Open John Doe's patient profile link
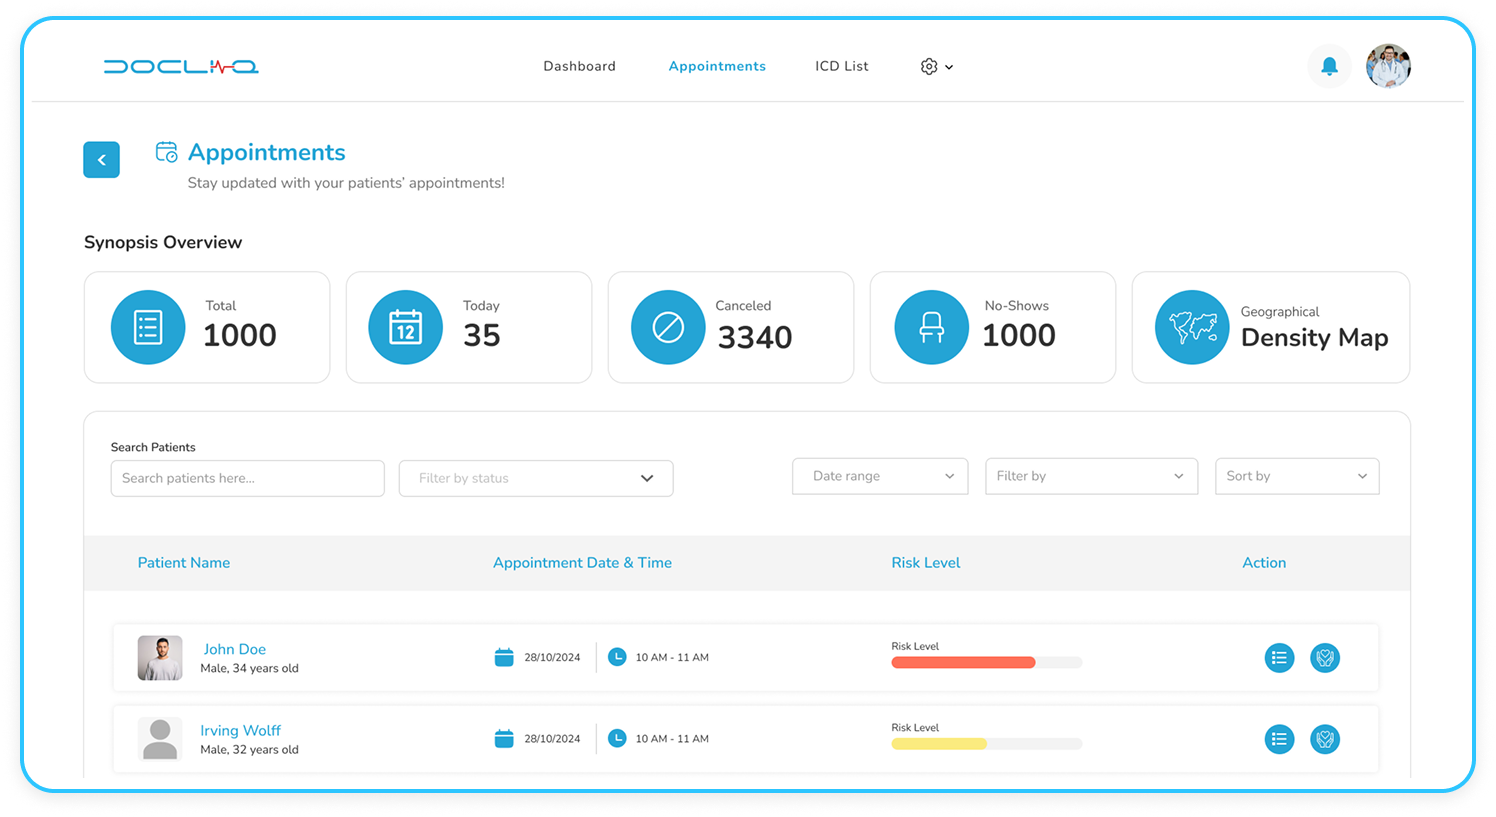 tap(234, 649)
